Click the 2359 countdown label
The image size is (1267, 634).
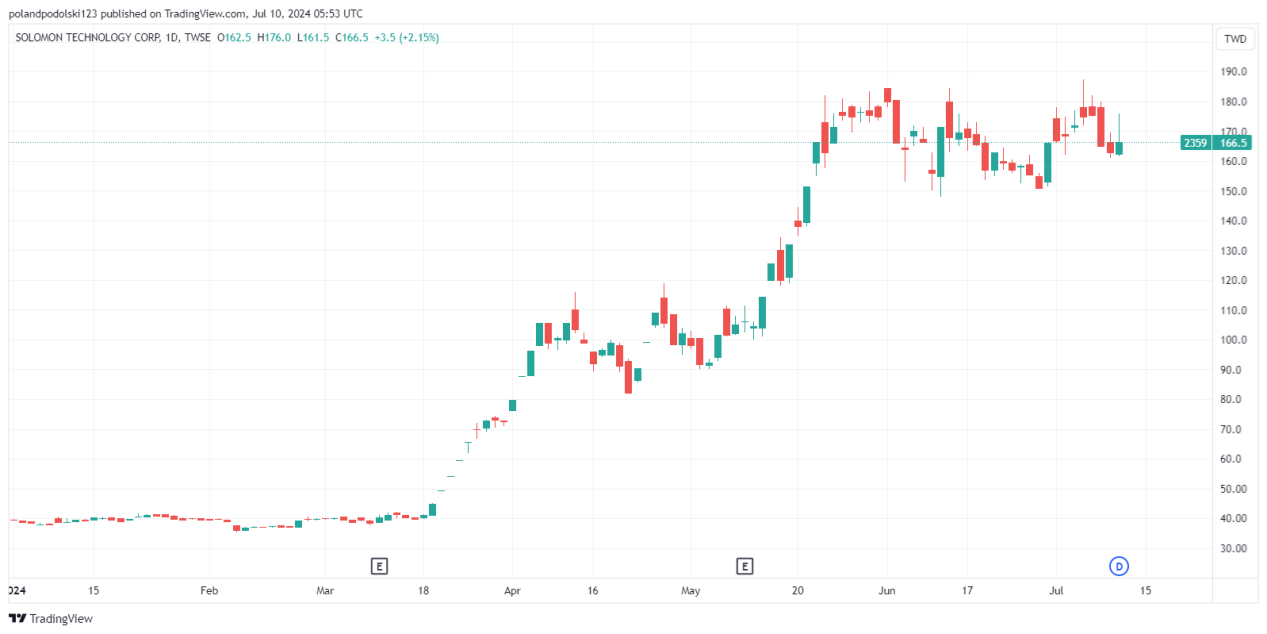1195,143
